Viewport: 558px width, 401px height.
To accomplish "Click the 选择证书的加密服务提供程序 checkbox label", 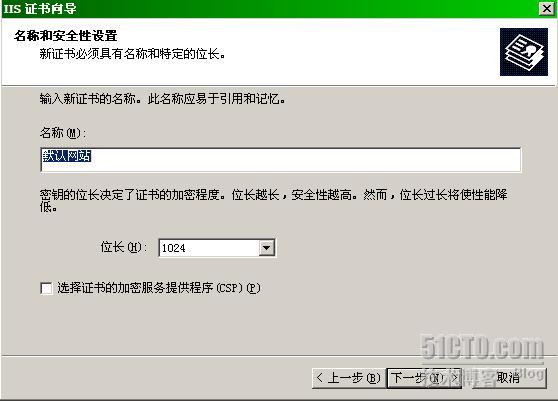I will [x=159, y=288].
